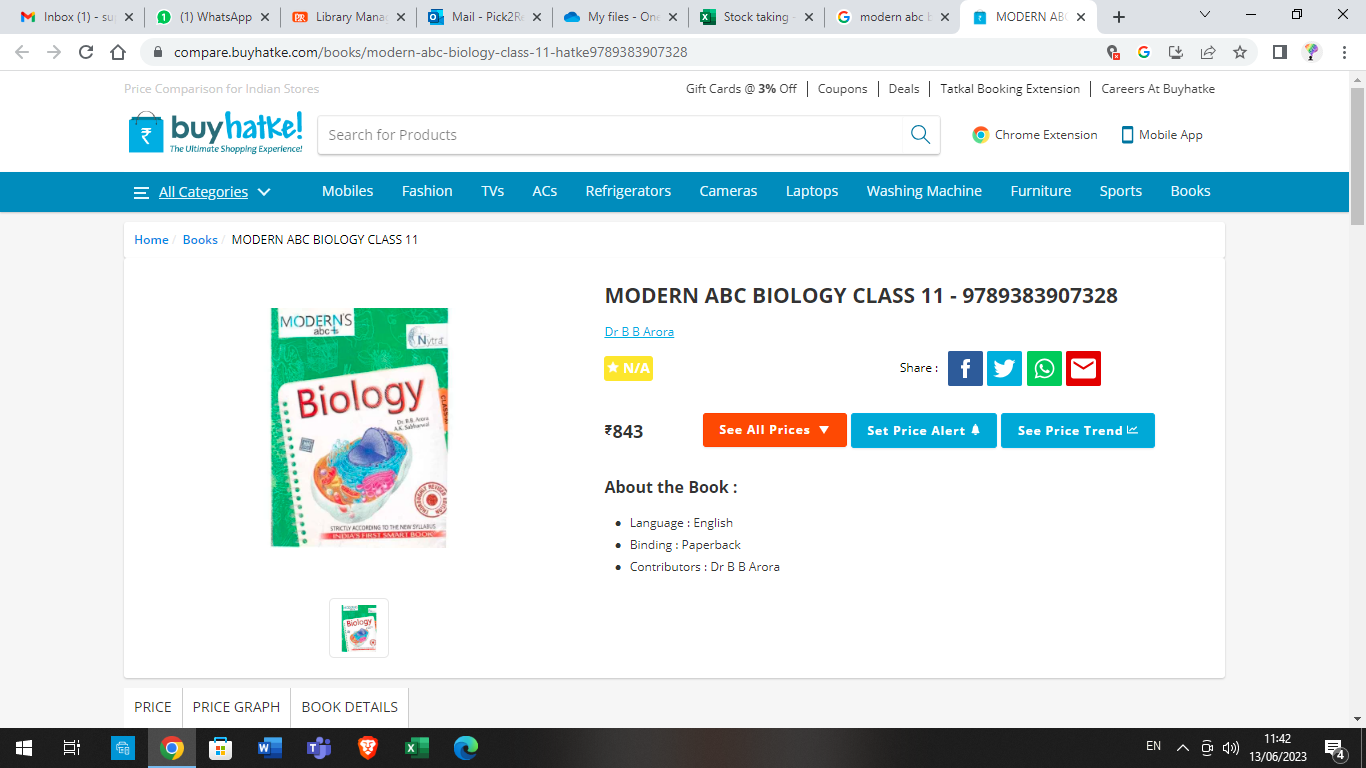
Task: Expand See All Prices dropdown
Action: [774, 430]
